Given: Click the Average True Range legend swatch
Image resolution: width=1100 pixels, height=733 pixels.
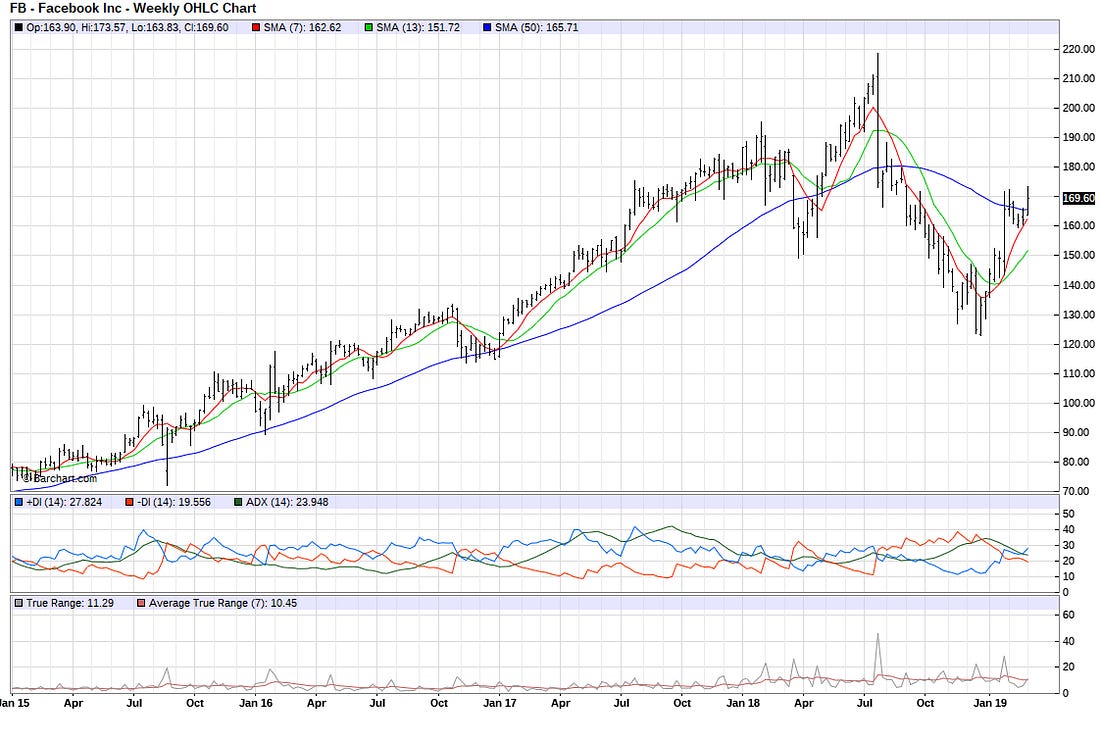Looking at the screenshot, I should pos(142,603).
